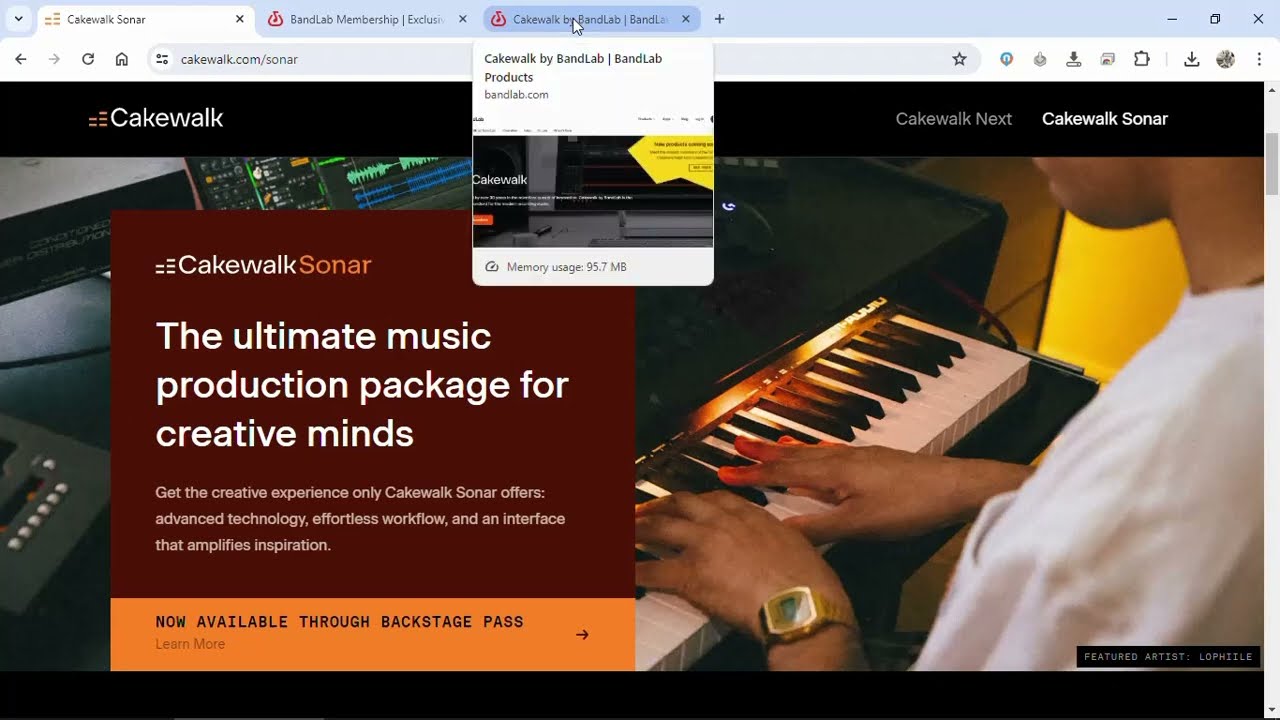Restore down the Chrome window

click(1215, 19)
